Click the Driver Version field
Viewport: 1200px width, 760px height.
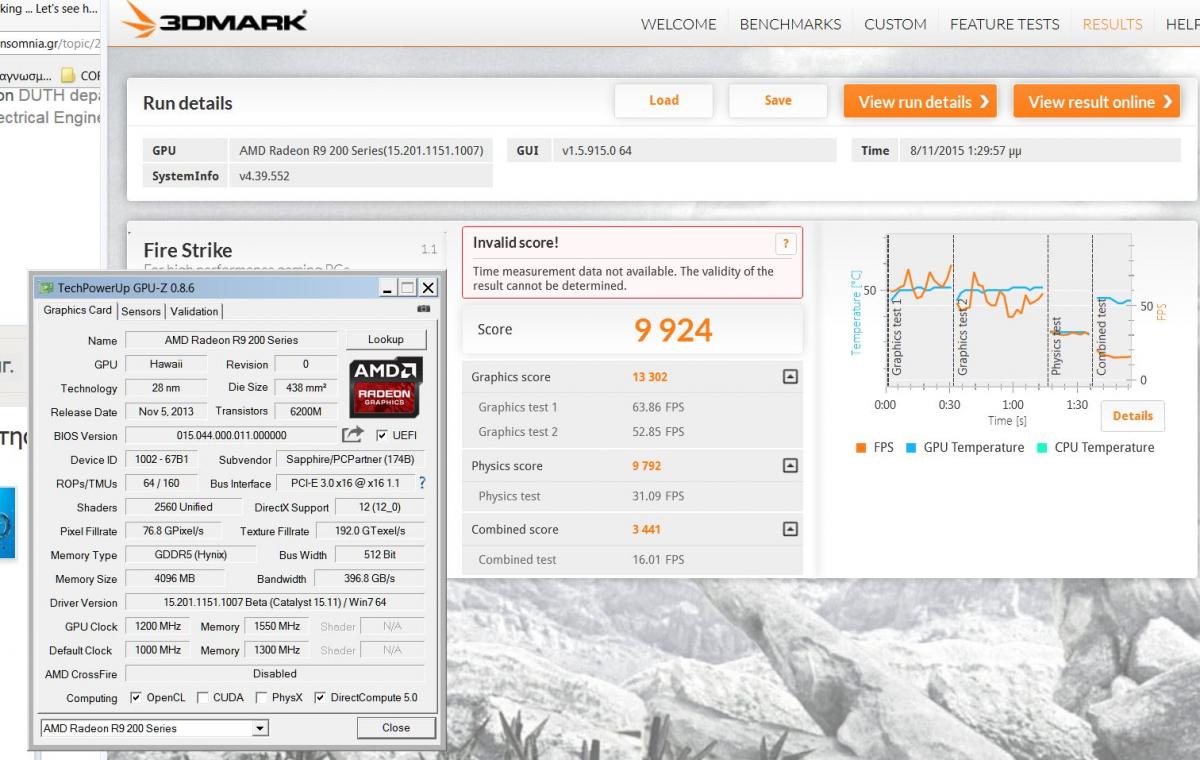tap(275, 603)
